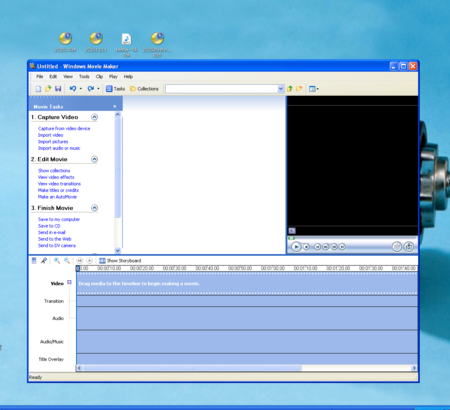Open the Clip menu
Screen dimensions: 450x410
[99, 76]
